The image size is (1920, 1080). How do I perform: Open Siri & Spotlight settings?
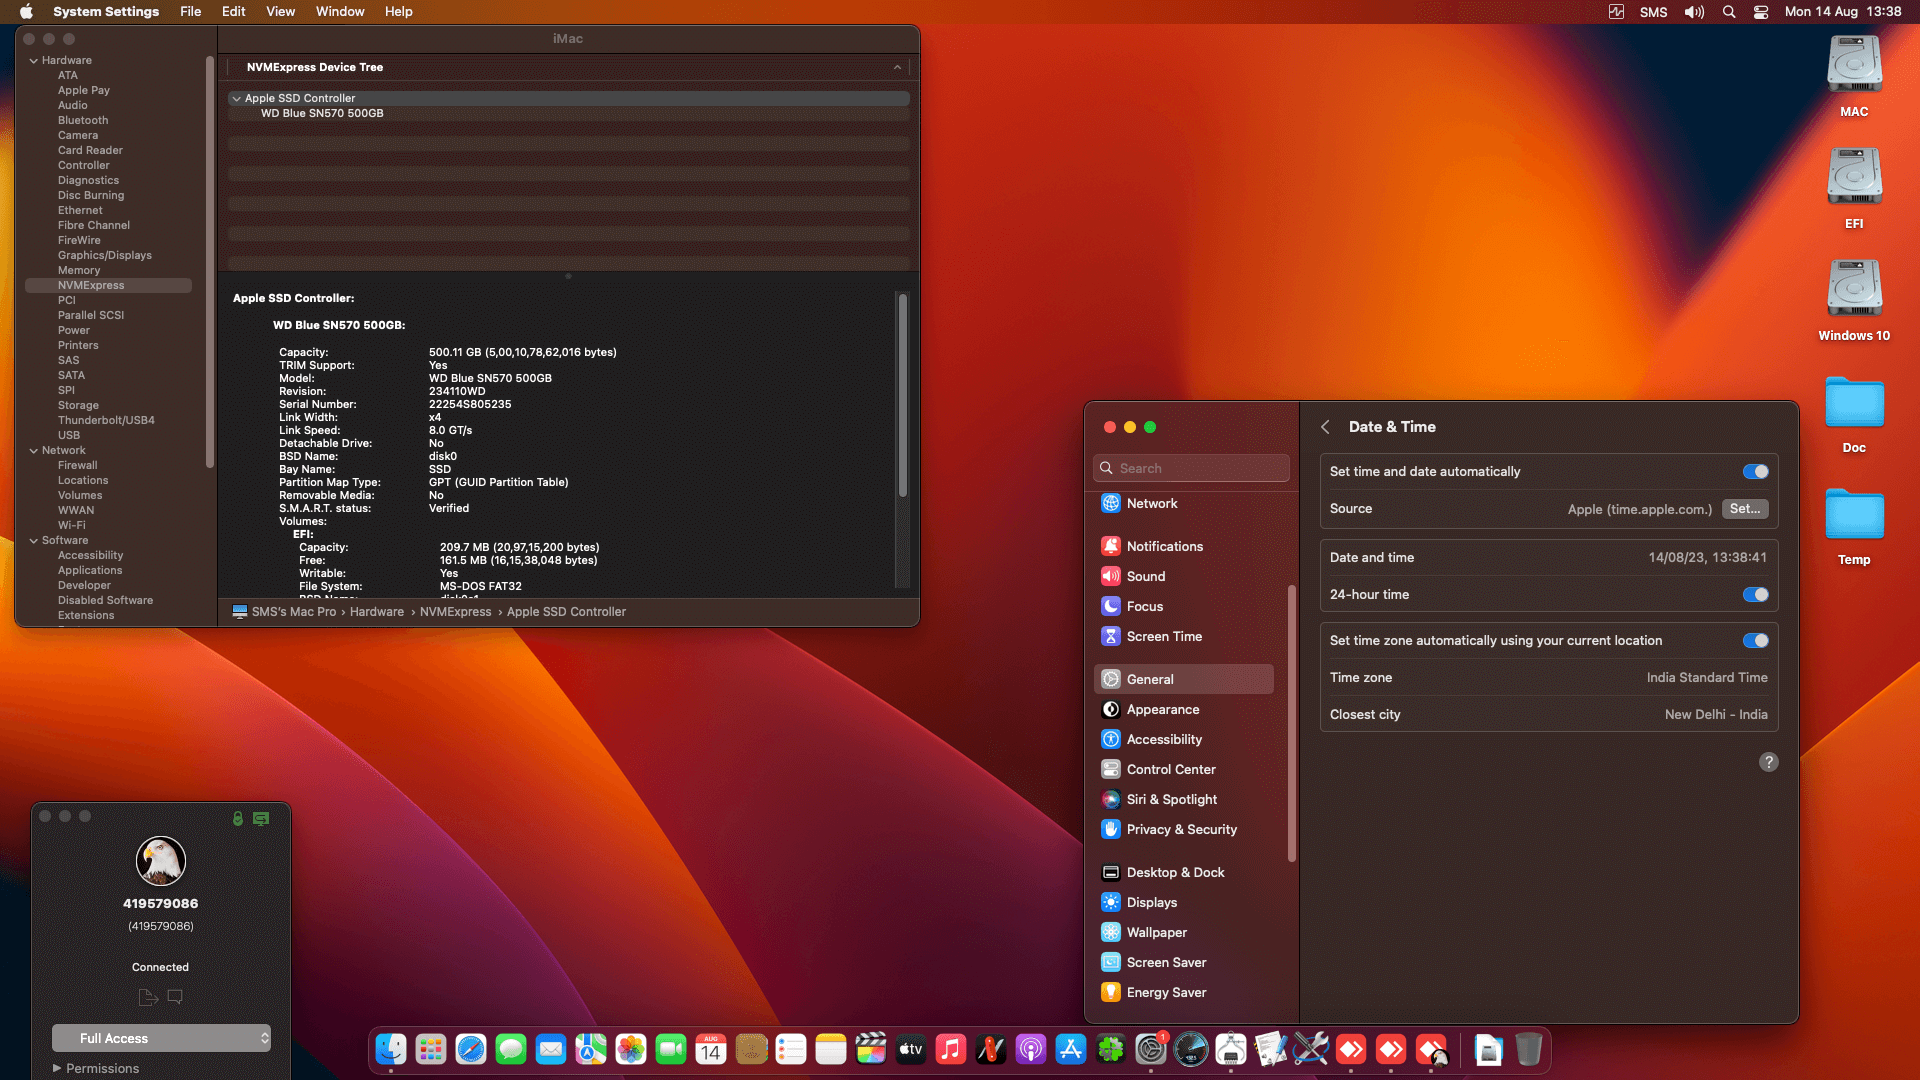click(x=1184, y=800)
